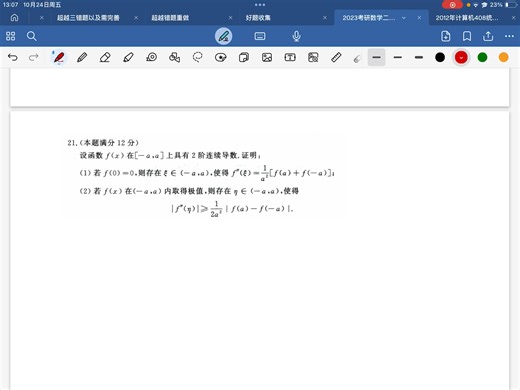Add a sticky note
The image size is (520, 390).
coord(244,57)
